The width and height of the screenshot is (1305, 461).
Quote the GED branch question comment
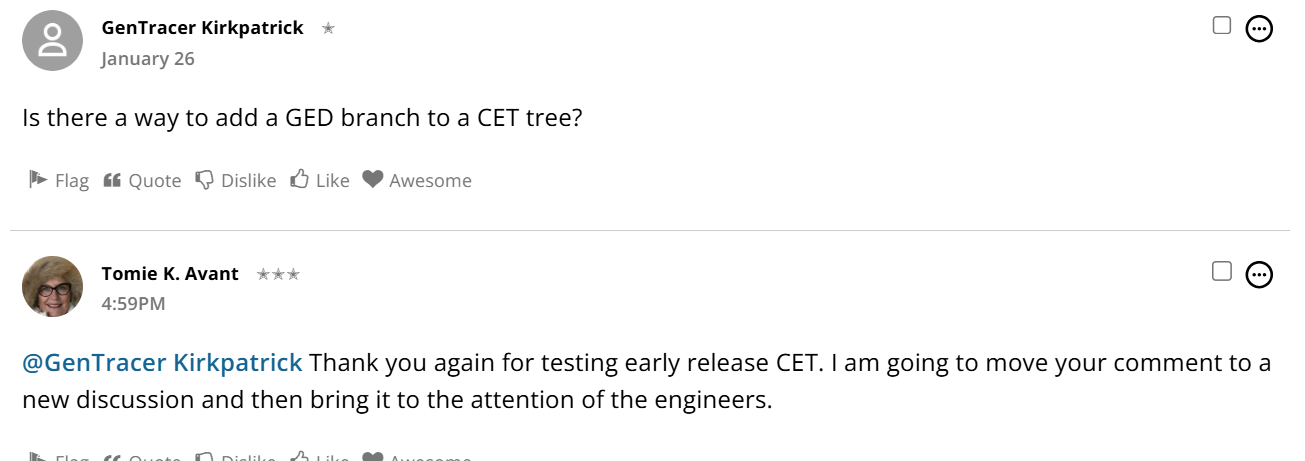click(x=142, y=180)
